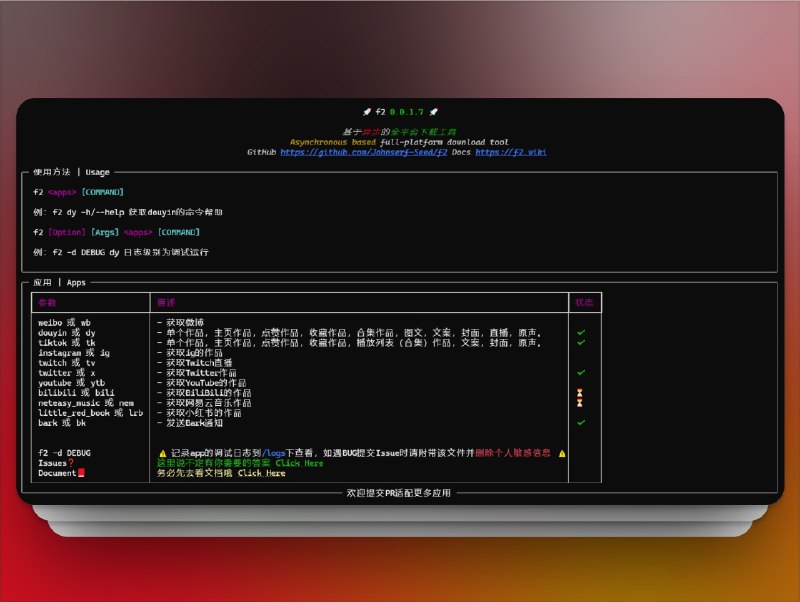This screenshot has height=602, width=800.
Task: Click the 状态 status column header
Action: (584, 301)
